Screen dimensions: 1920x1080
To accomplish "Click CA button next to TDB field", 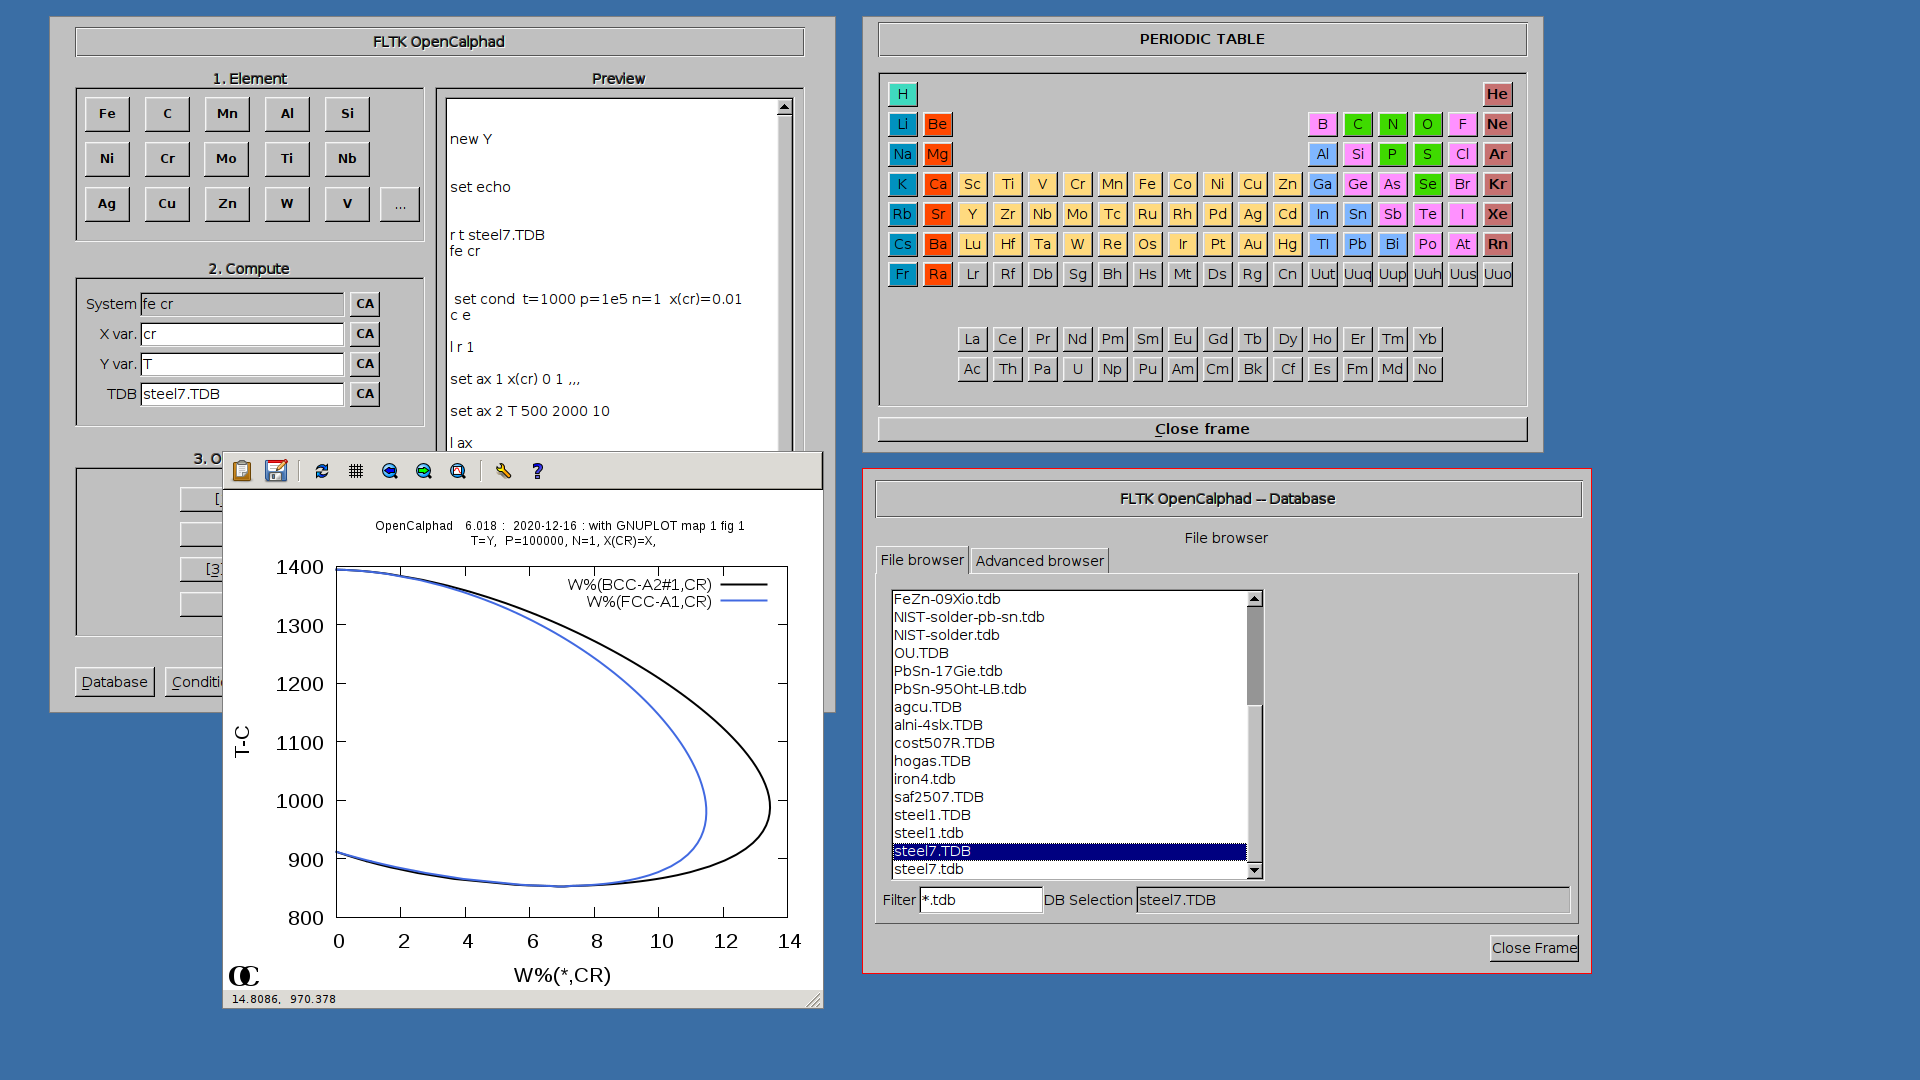I will 365,394.
